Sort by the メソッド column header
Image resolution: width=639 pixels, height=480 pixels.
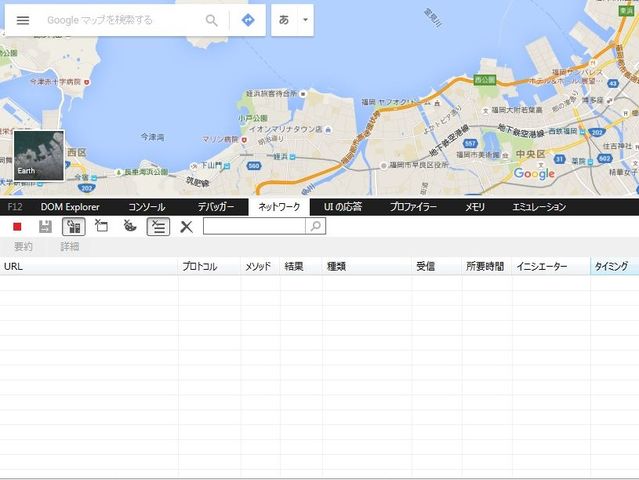[x=260, y=266]
